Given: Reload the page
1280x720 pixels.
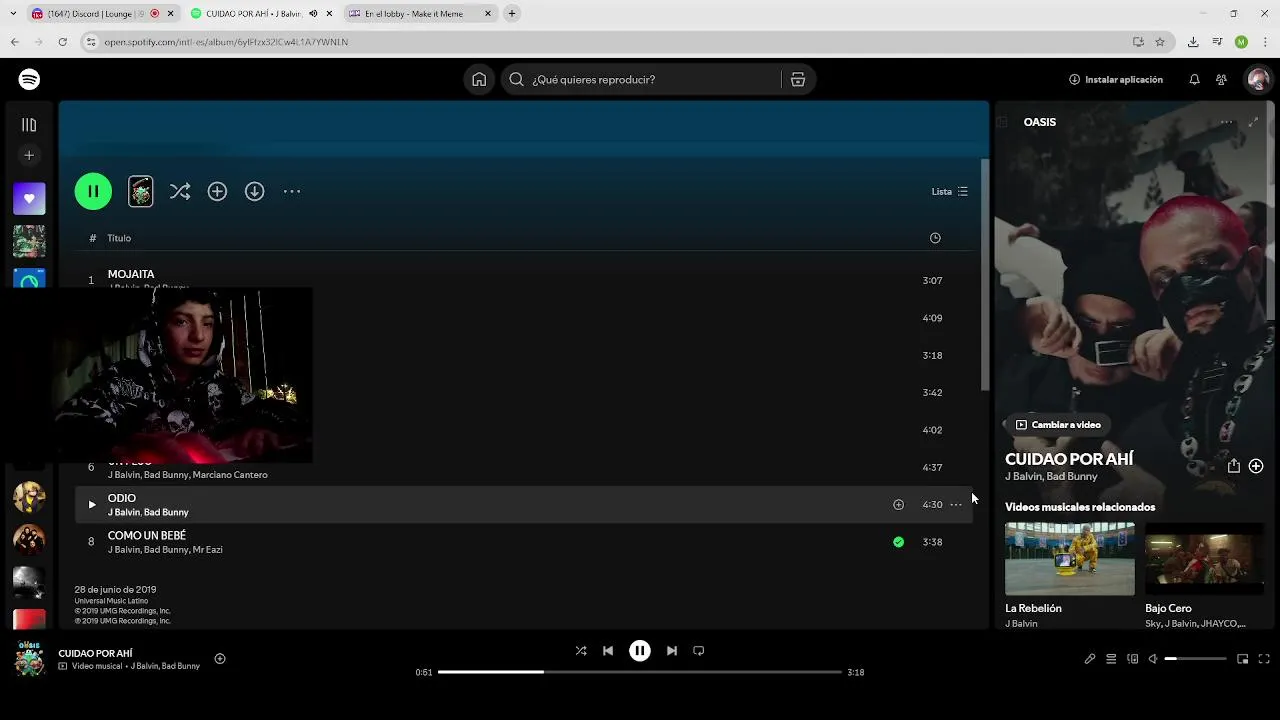Looking at the screenshot, I should pyautogui.click(x=62, y=42).
